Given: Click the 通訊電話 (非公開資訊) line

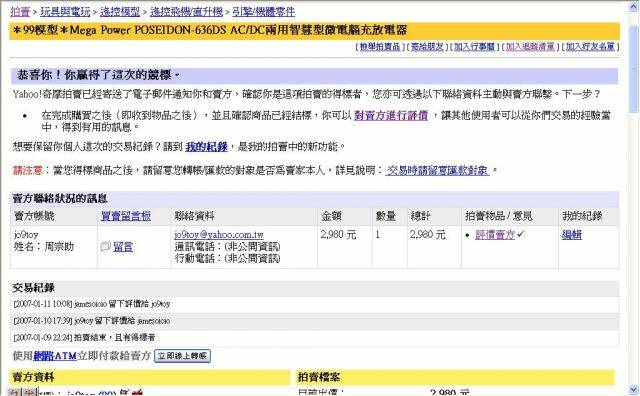Looking at the screenshot, I should point(227,247).
